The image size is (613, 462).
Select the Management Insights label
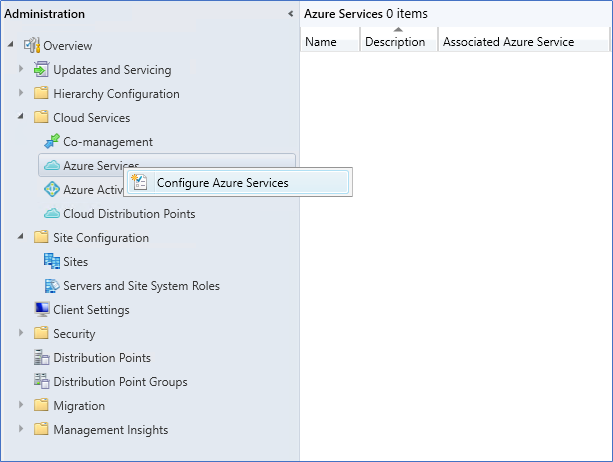[111, 430]
